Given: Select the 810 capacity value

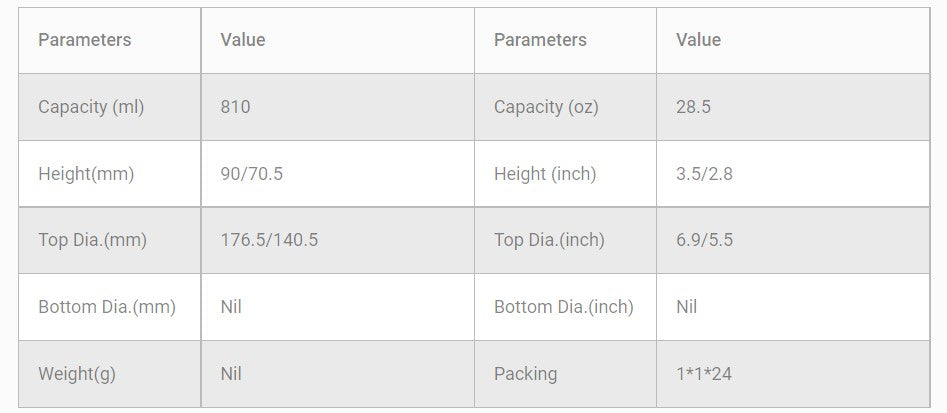Looking at the screenshot, I should (x=235, y=107).
